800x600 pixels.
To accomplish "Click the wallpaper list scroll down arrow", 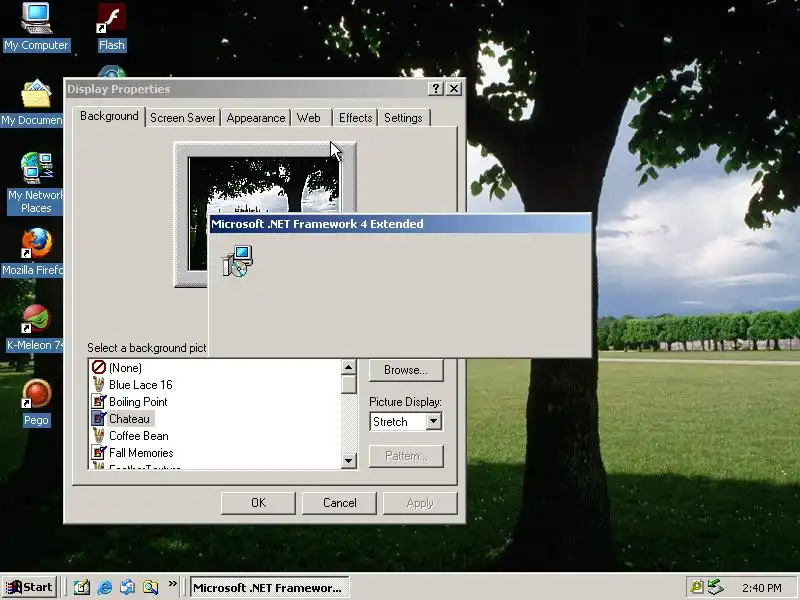I will 348,461.
